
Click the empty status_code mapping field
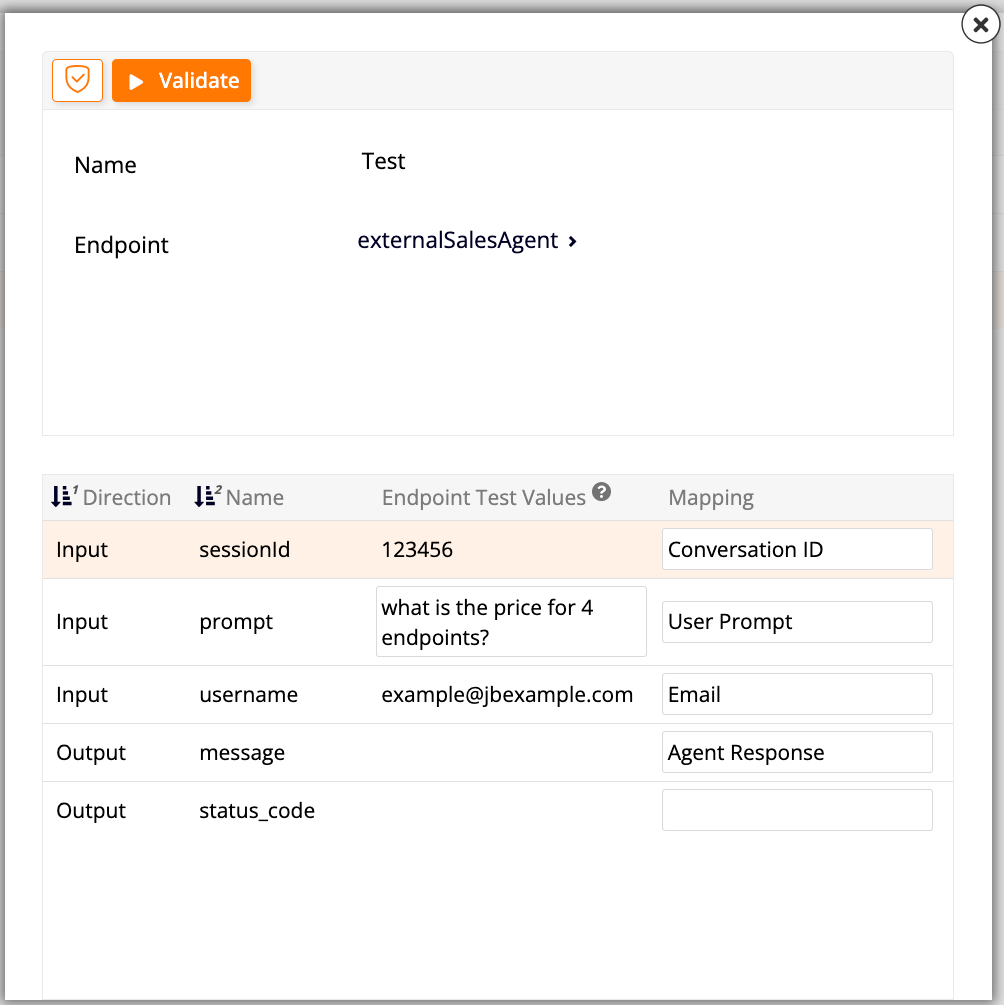click(x=797, y=810)
